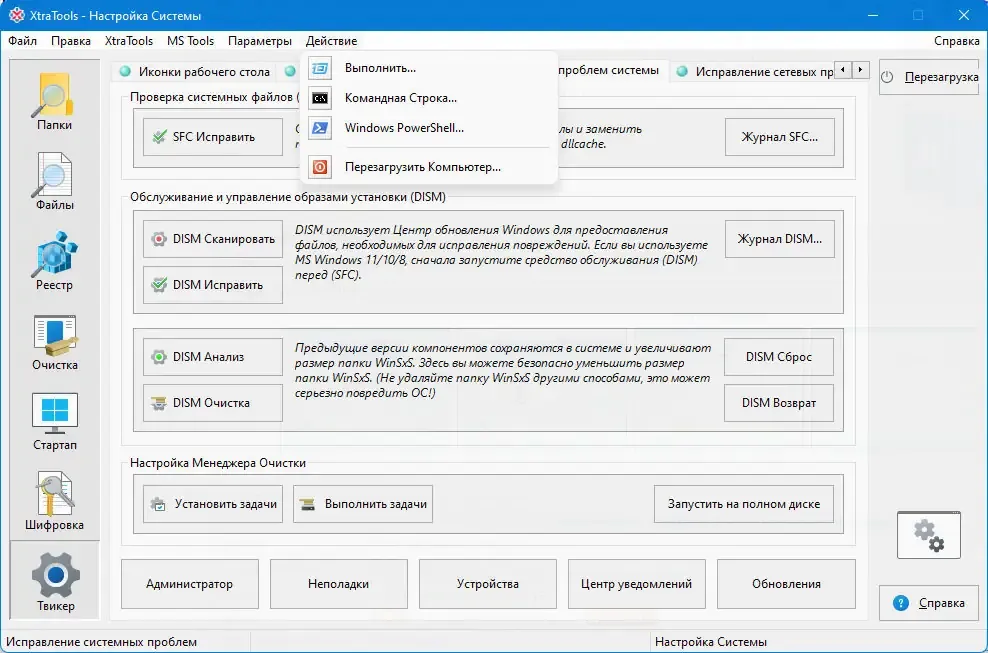Open the MS Tools menu

tap(190, 41)
